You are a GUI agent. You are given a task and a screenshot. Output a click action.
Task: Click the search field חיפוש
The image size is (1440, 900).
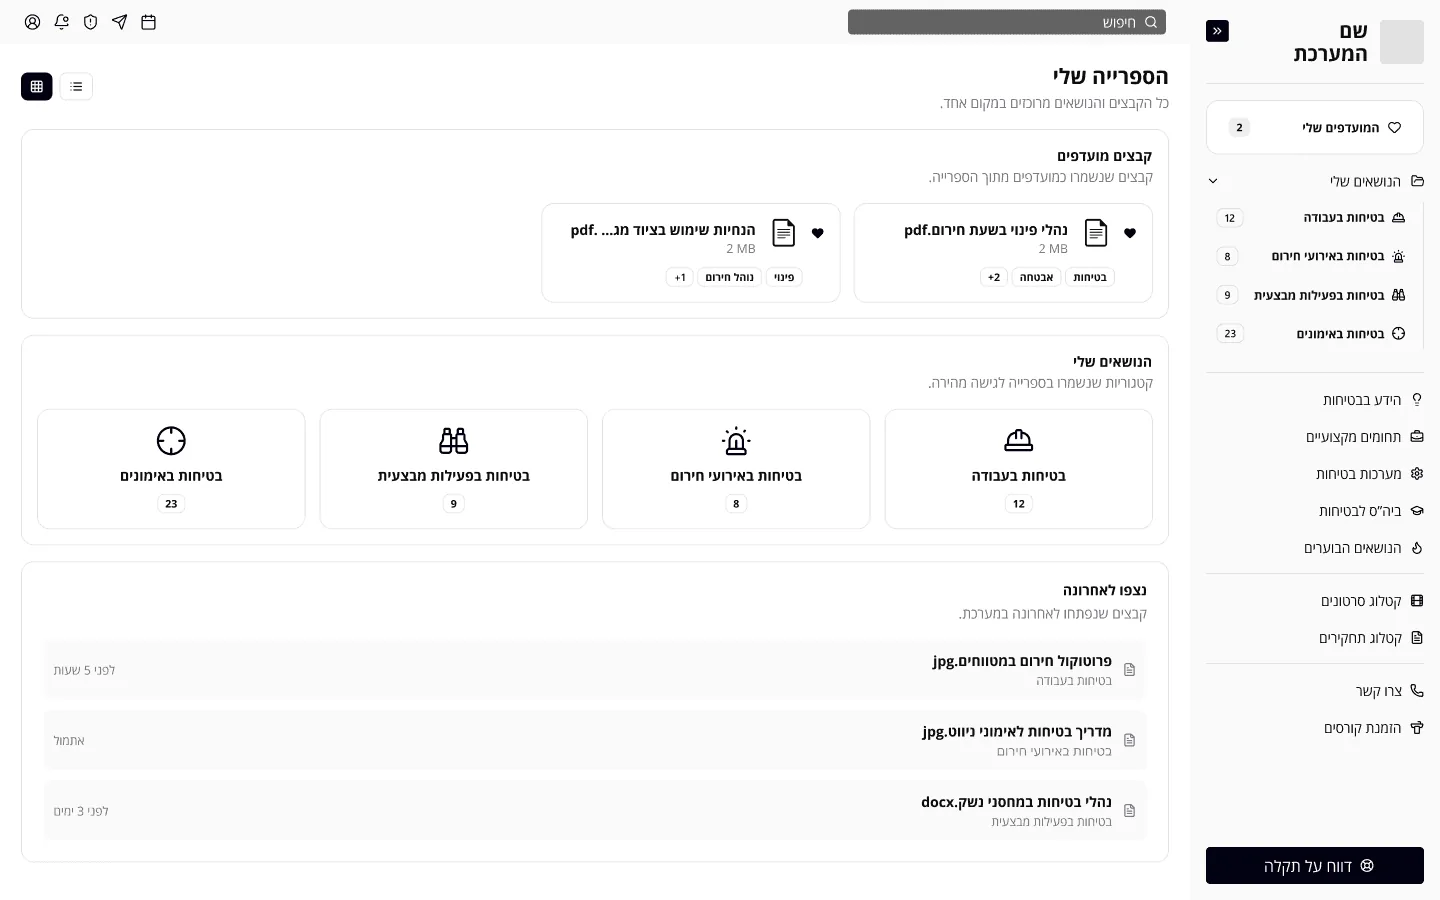[1006, 22]
